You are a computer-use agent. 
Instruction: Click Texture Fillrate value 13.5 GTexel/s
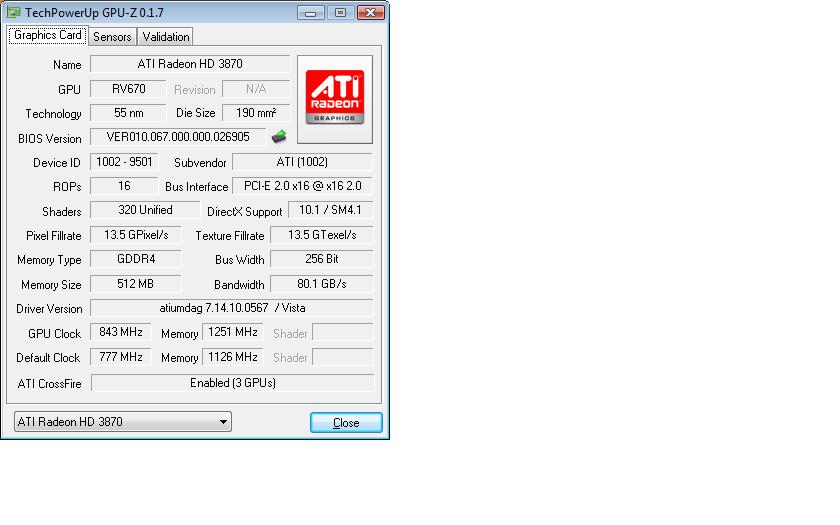pyautogui.click(x=321, y=235)
